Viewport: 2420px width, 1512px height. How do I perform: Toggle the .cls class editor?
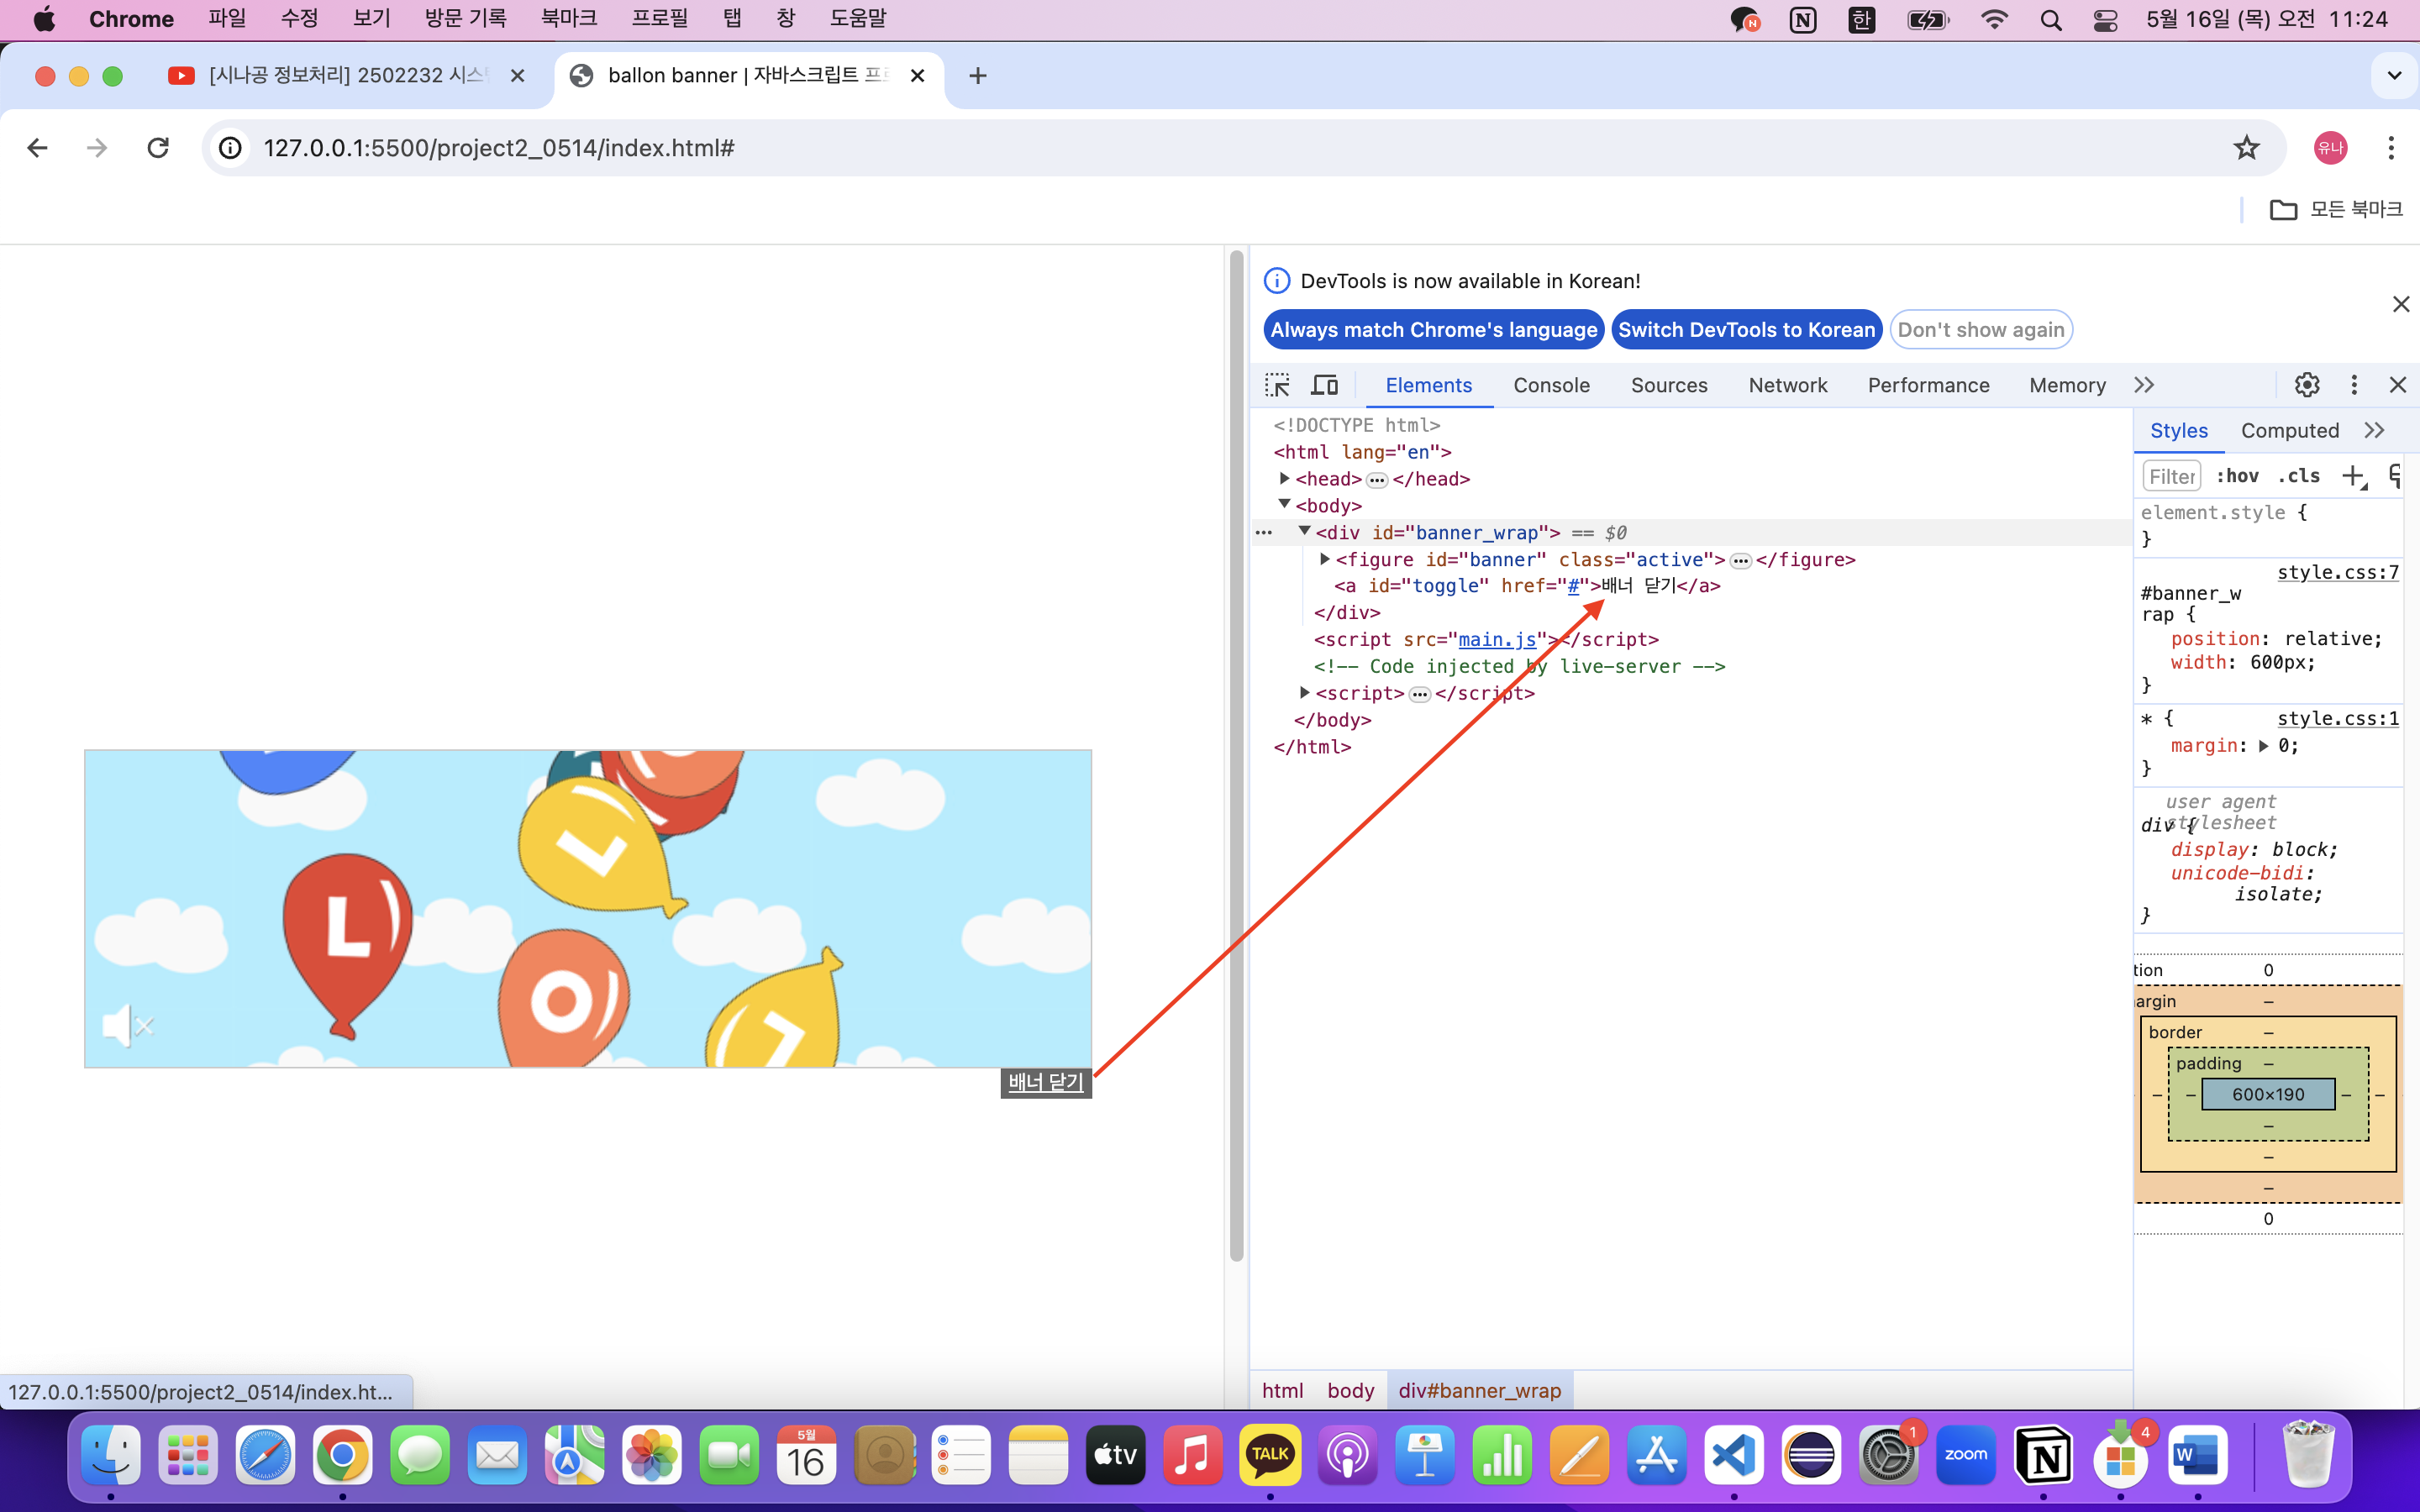(x=2299, y=476)
